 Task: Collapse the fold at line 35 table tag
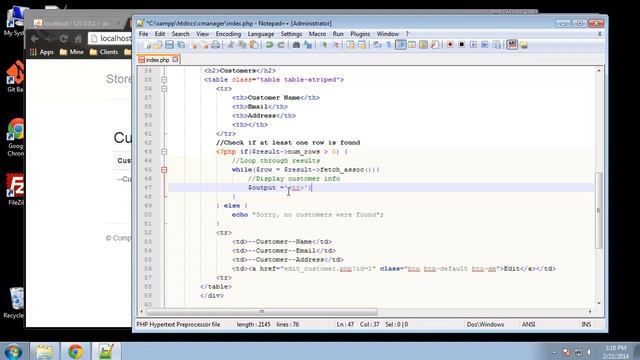tap(164, 80)
